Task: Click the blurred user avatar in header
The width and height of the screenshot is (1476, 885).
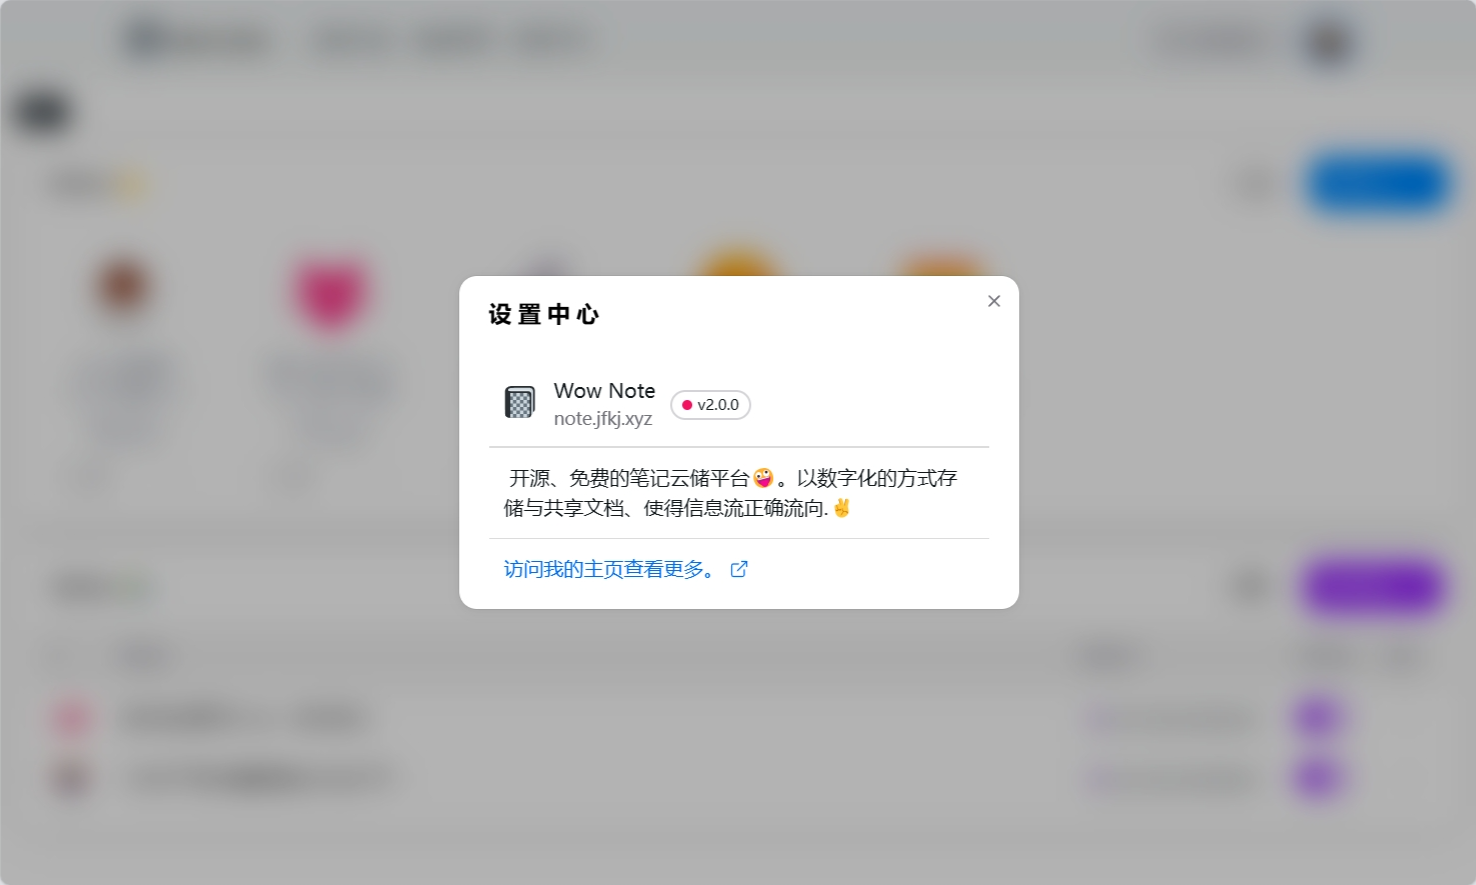Action: click(1329, 41)
